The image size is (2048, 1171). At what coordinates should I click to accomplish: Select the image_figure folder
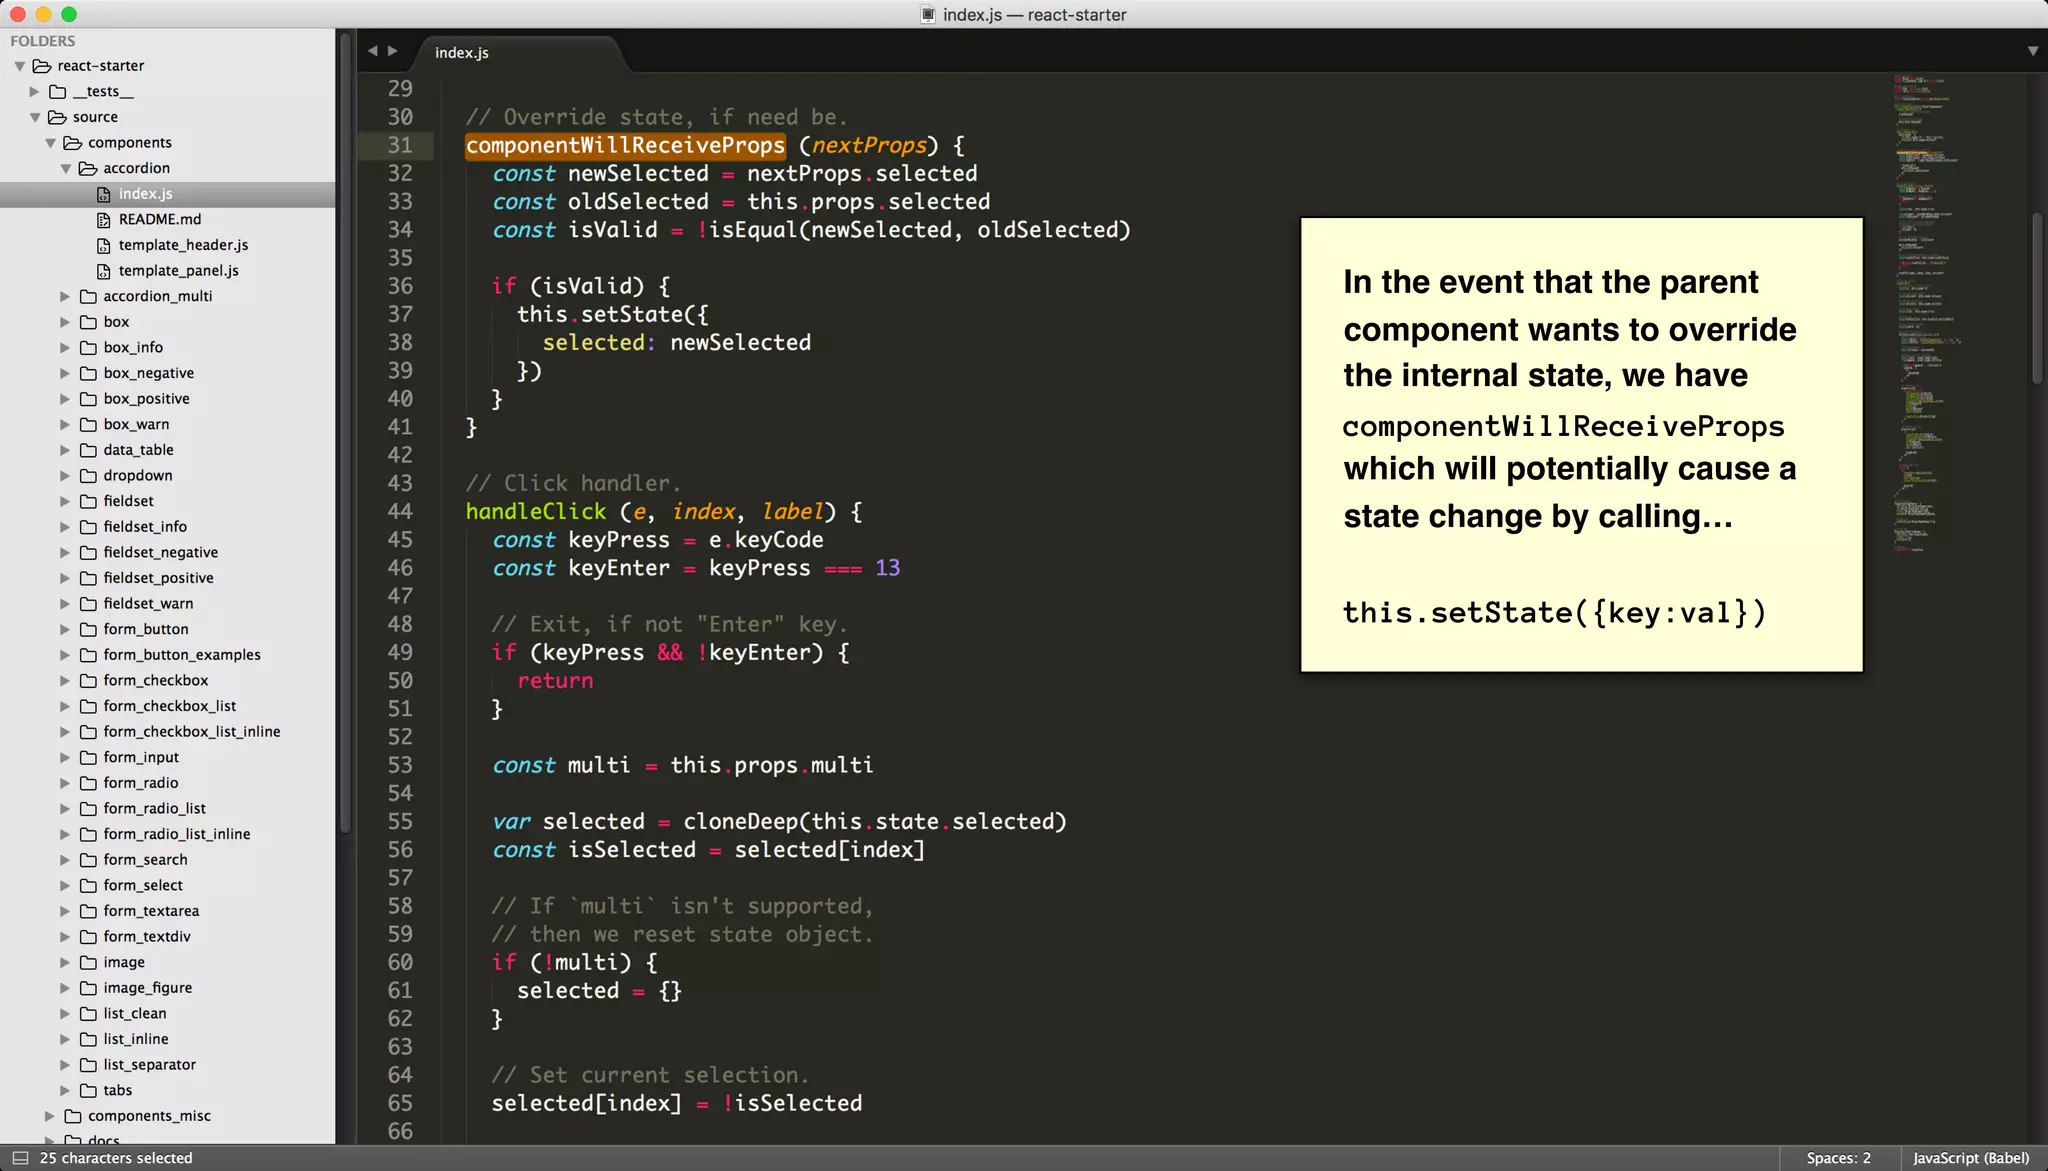pos(148,988)
